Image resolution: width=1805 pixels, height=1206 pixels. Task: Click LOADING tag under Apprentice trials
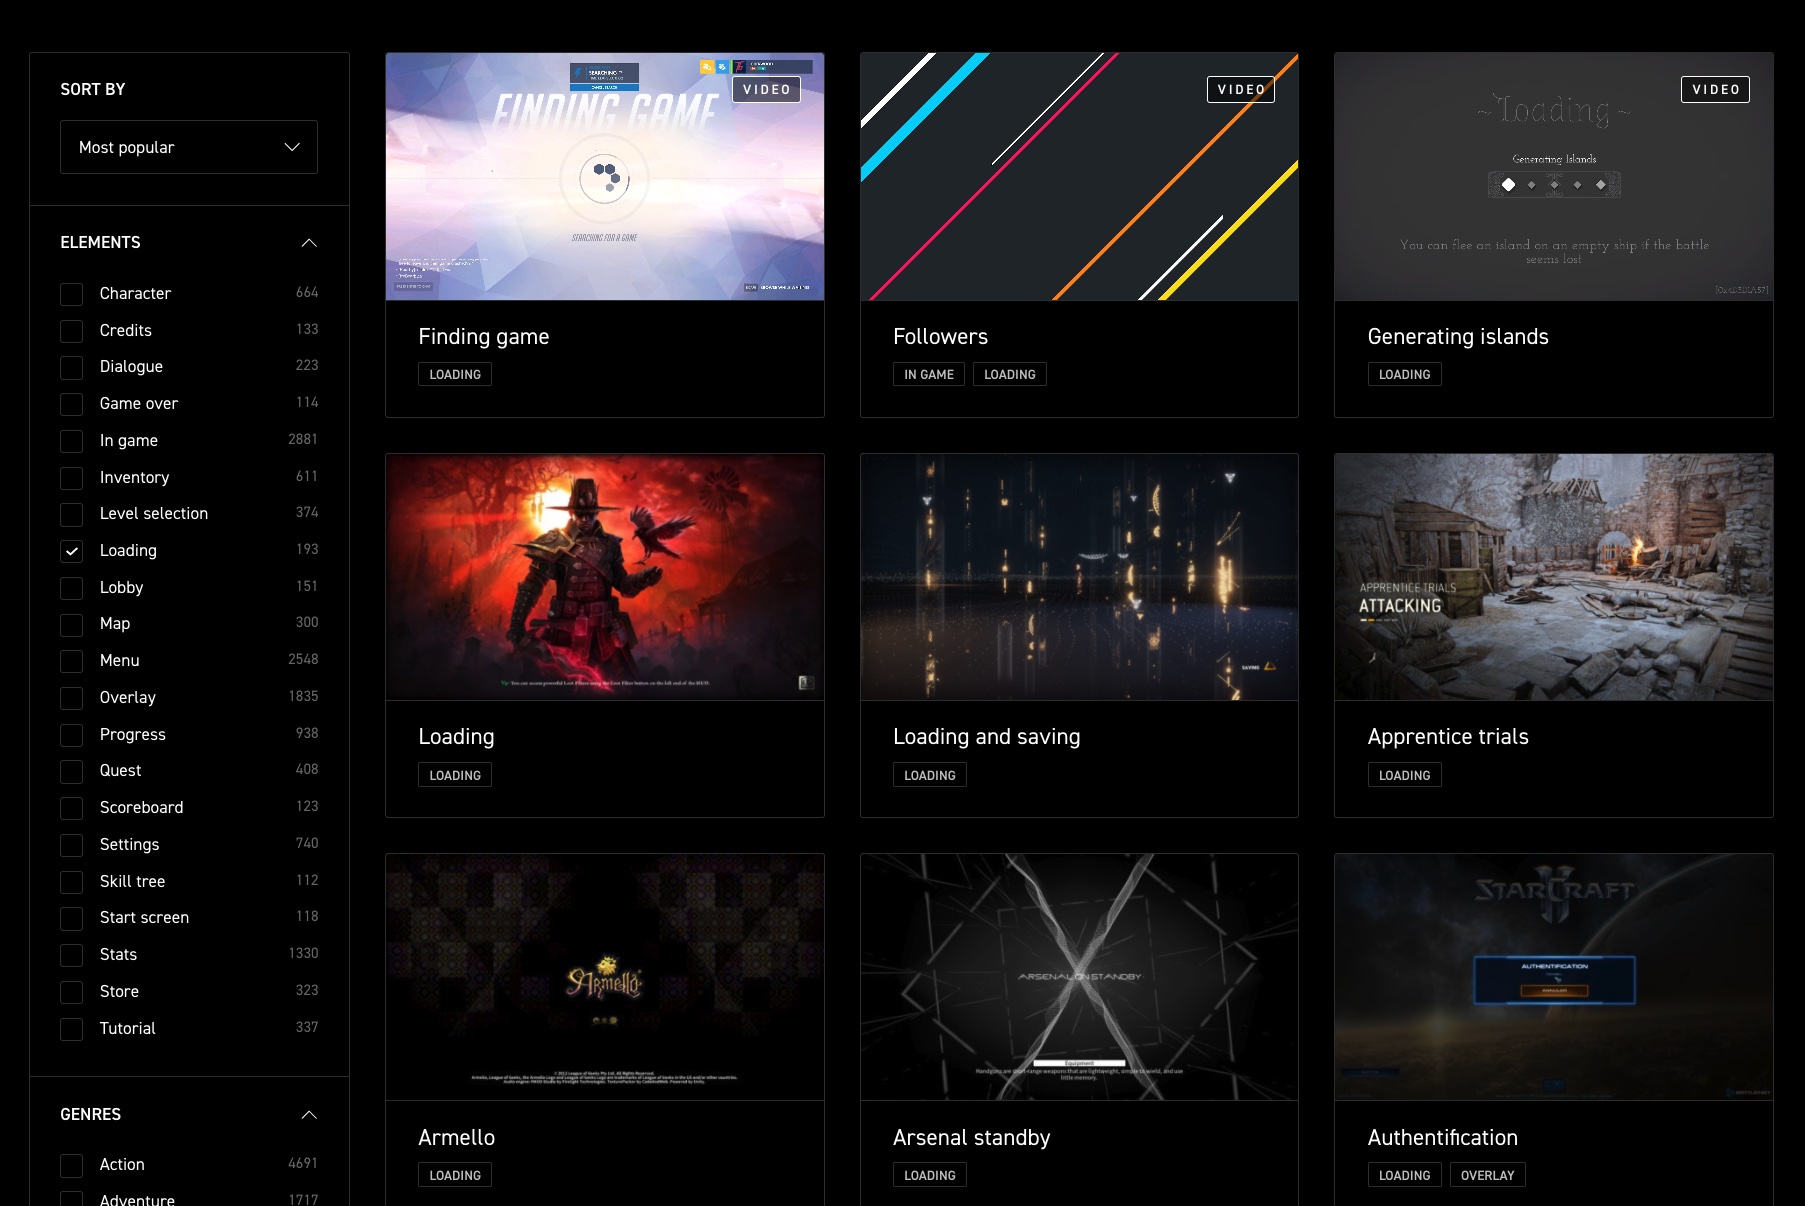click(x=1405, y=776)
